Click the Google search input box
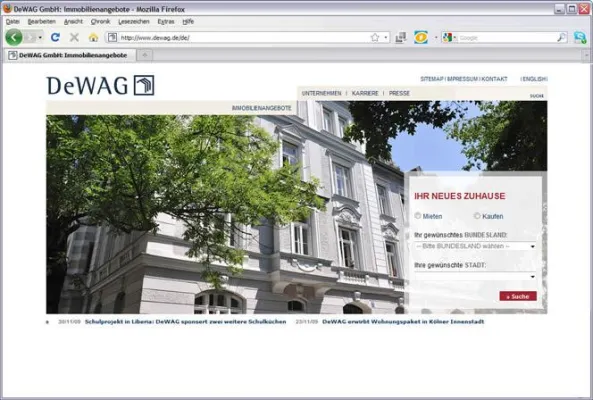593x400 pixels. (x=507, y=37)
